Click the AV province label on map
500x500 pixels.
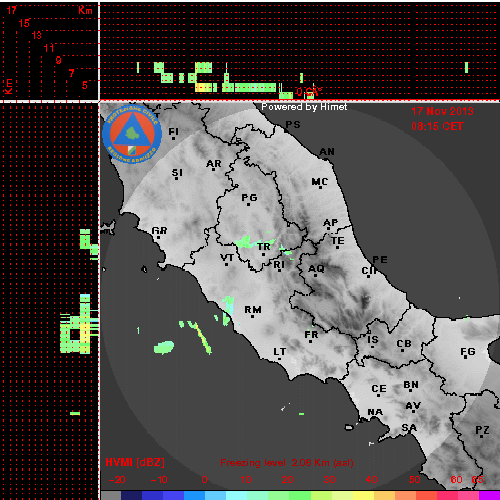pos(413,406)
